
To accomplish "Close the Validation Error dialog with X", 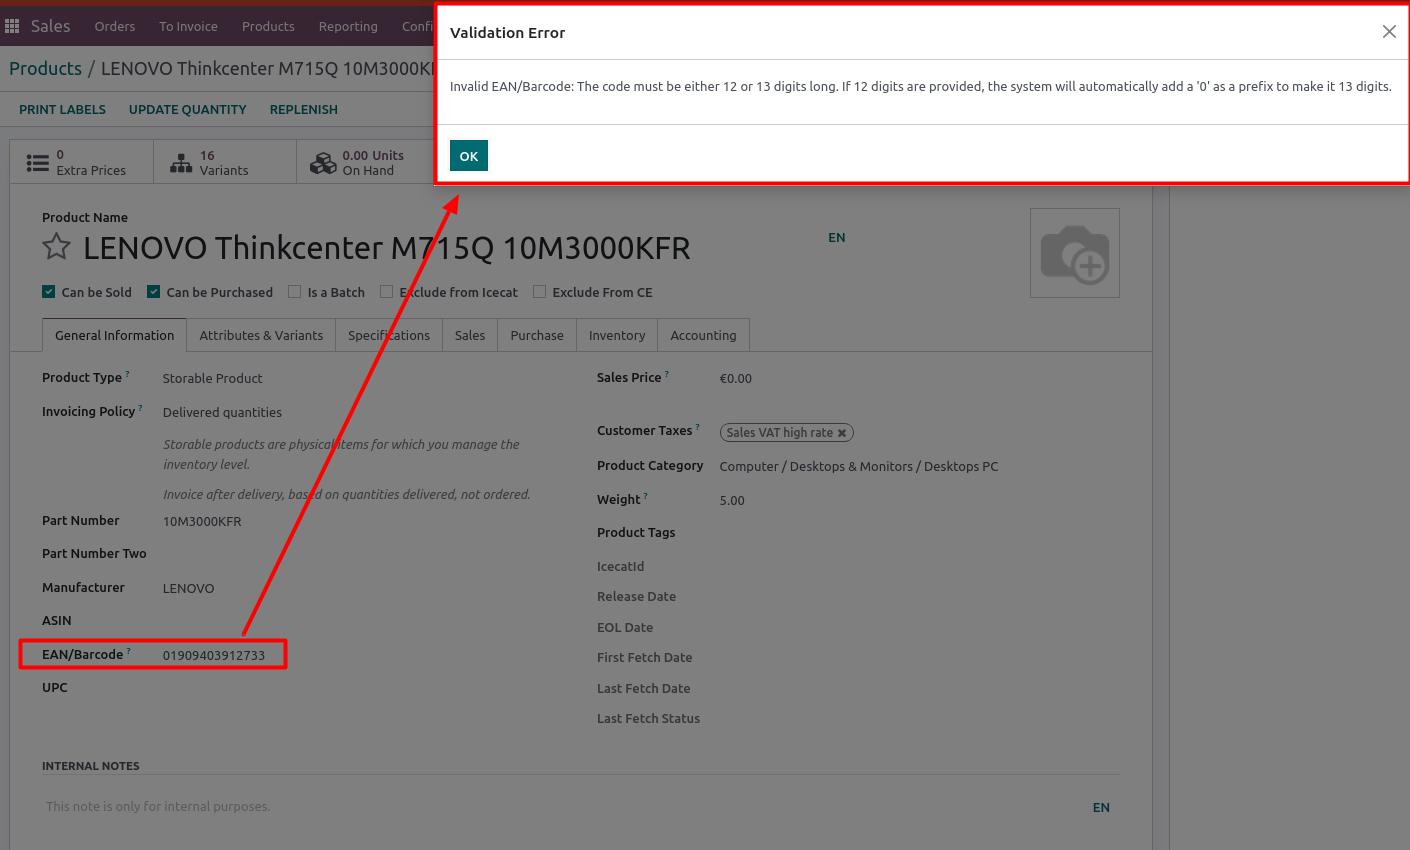I will coord(1389,32).
